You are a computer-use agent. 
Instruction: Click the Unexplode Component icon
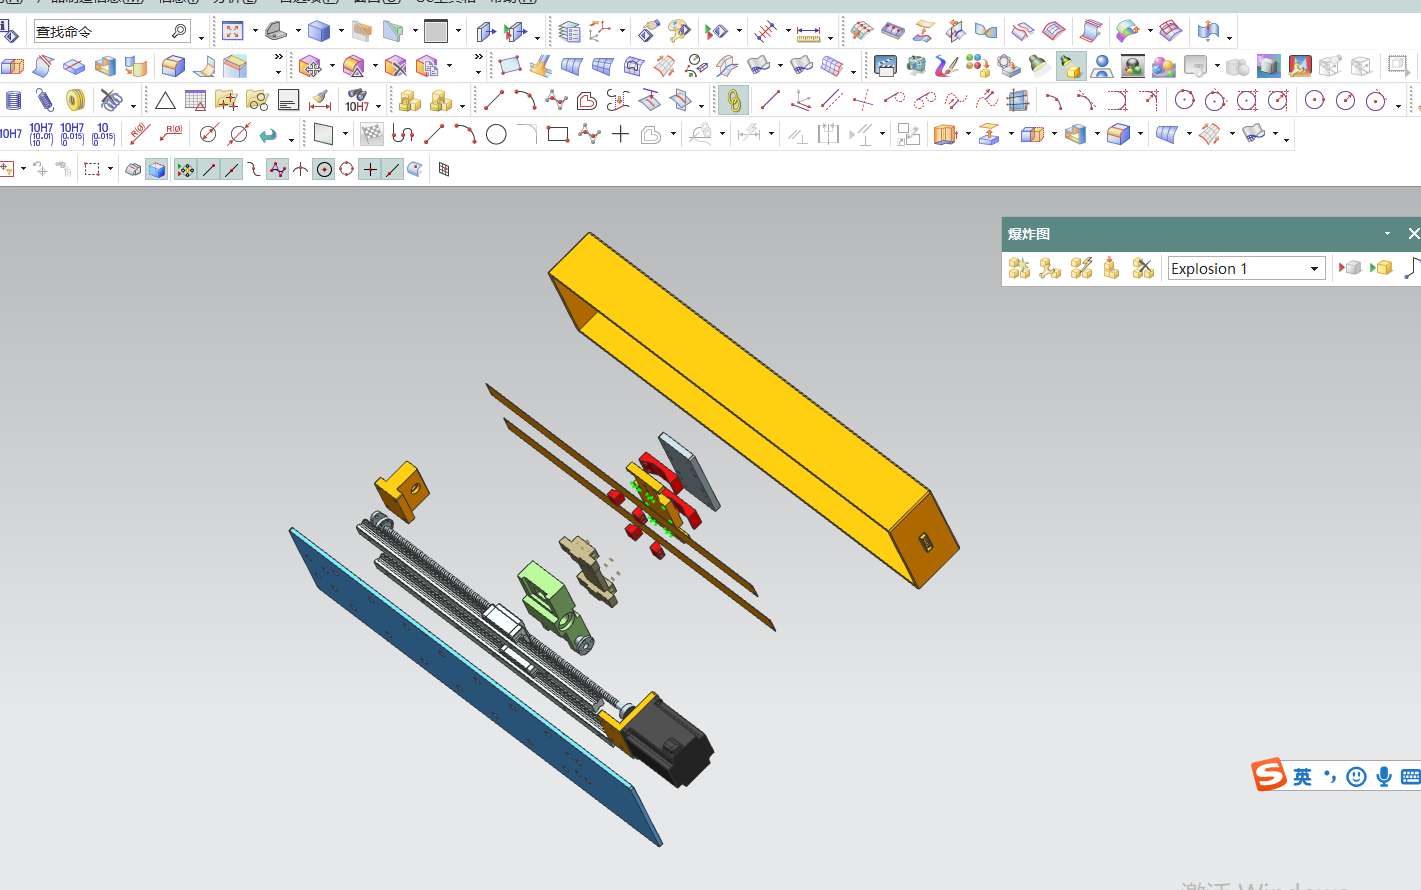1112,268
